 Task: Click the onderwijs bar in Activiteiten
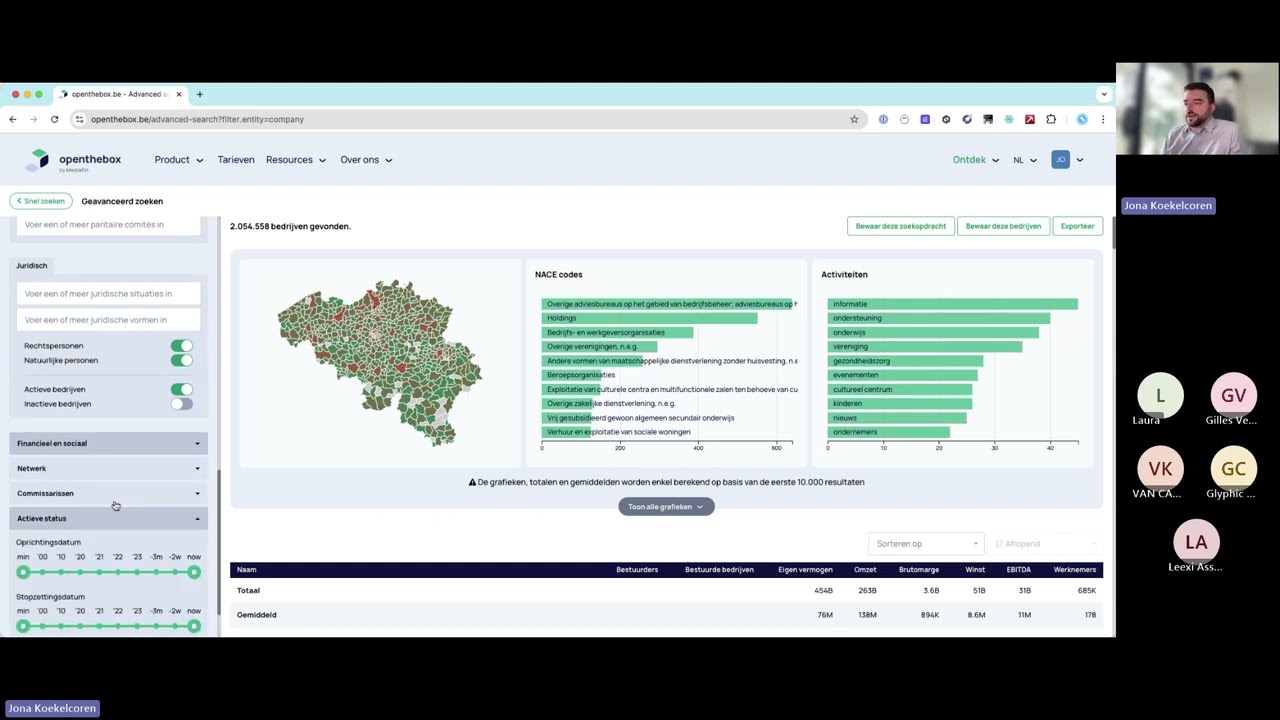[932, 332]
